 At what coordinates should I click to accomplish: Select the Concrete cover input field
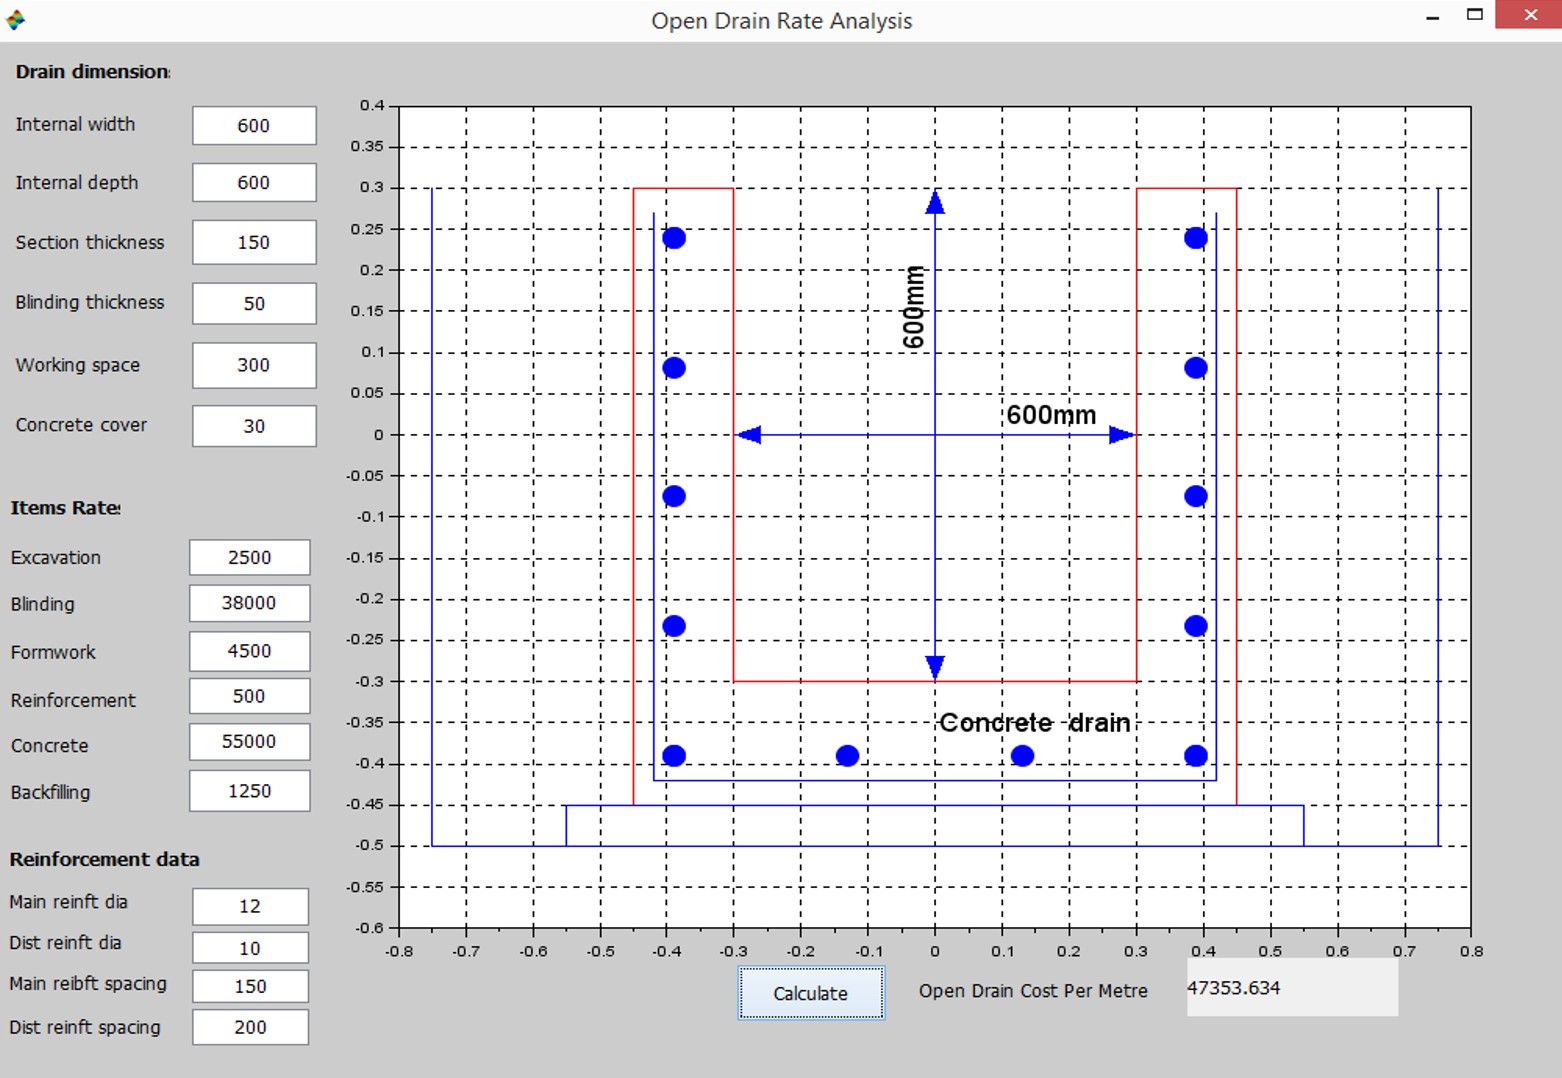point(253,425)
